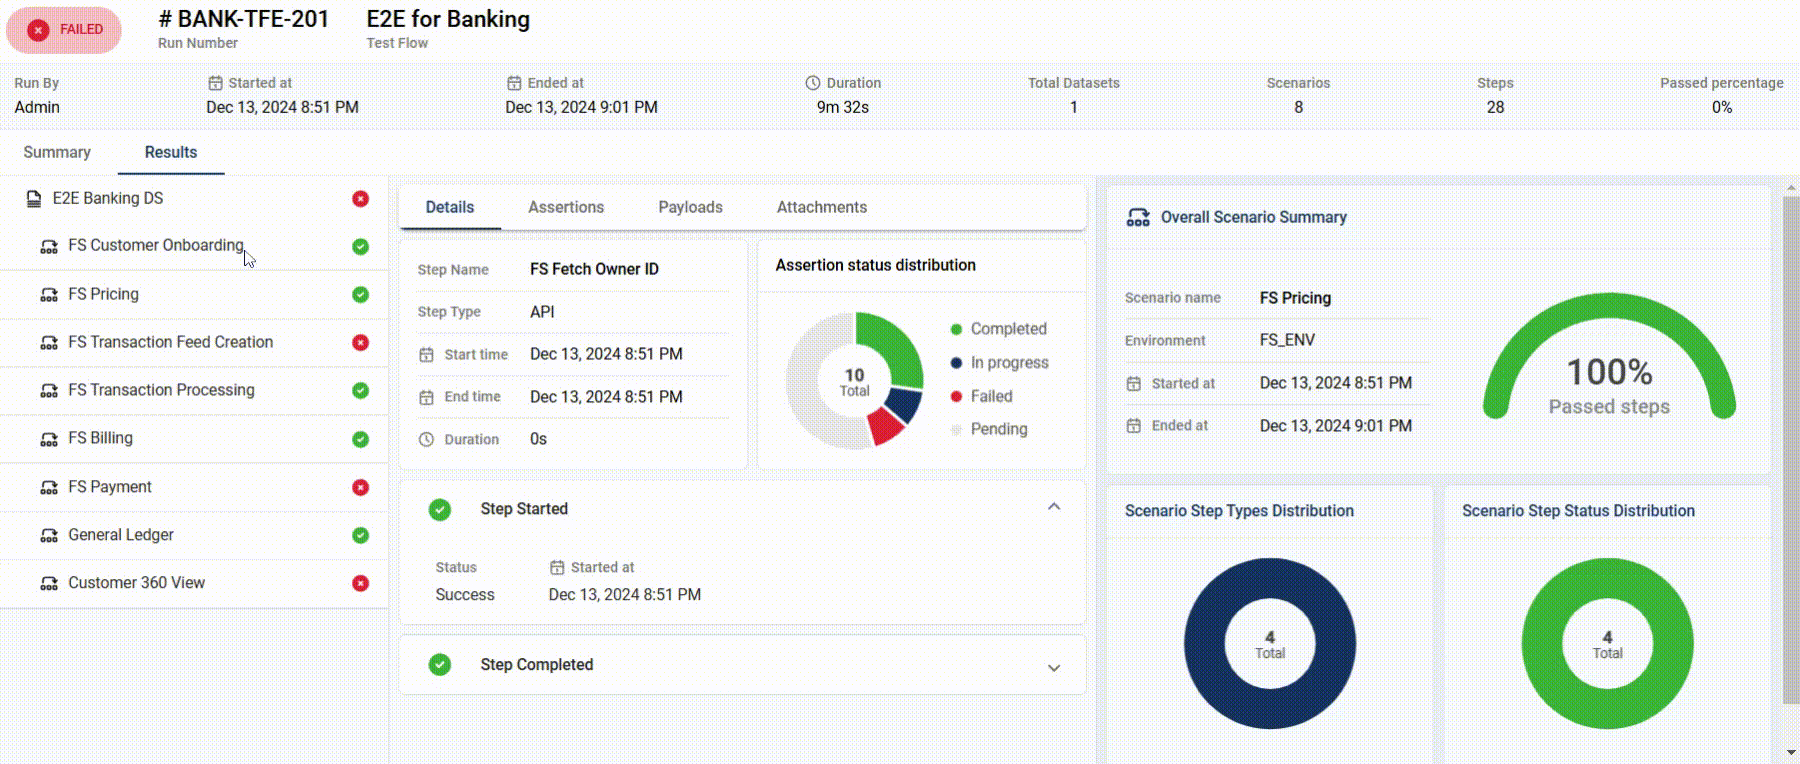This screenshot has height=764, width=1800.
Task: Click the green check icon on Step Started
Action: point(440,510)
